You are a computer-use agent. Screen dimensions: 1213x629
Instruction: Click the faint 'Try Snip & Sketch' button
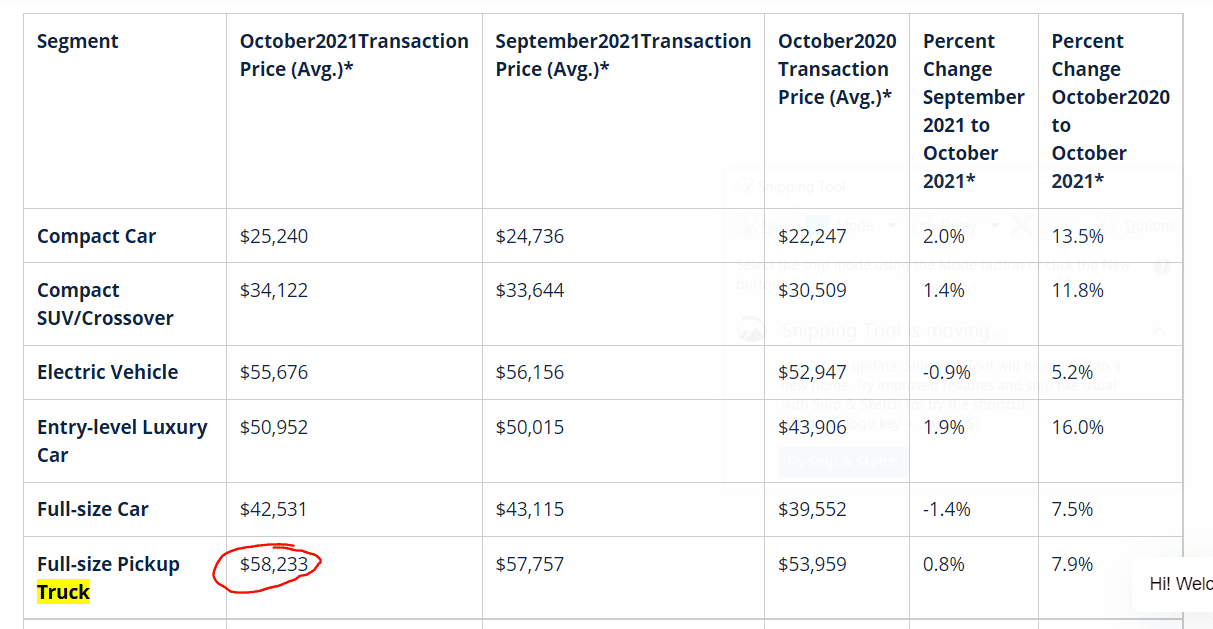[843, 461]
